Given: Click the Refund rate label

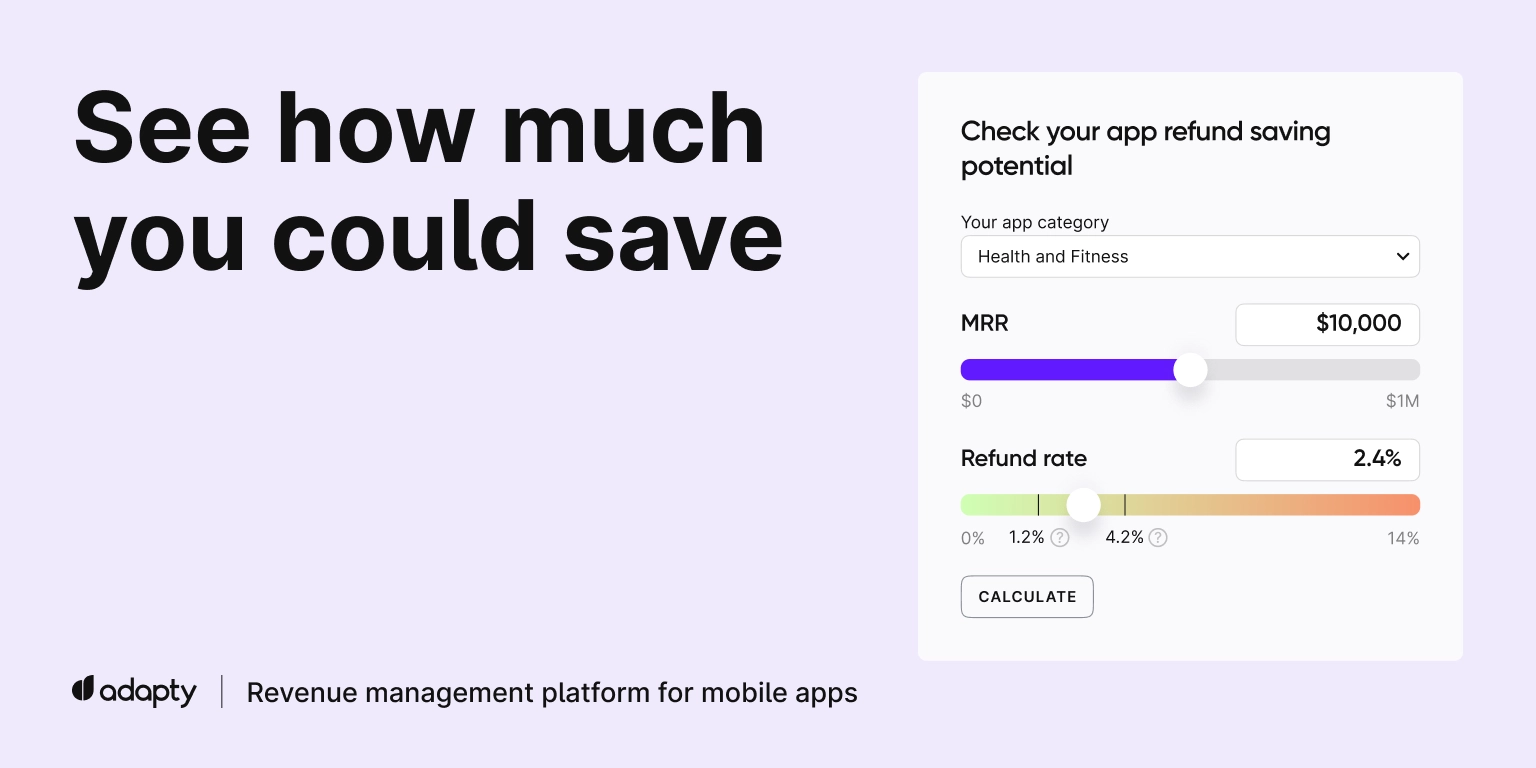Looking at the screenshot, I should (x=1023, y=459).
